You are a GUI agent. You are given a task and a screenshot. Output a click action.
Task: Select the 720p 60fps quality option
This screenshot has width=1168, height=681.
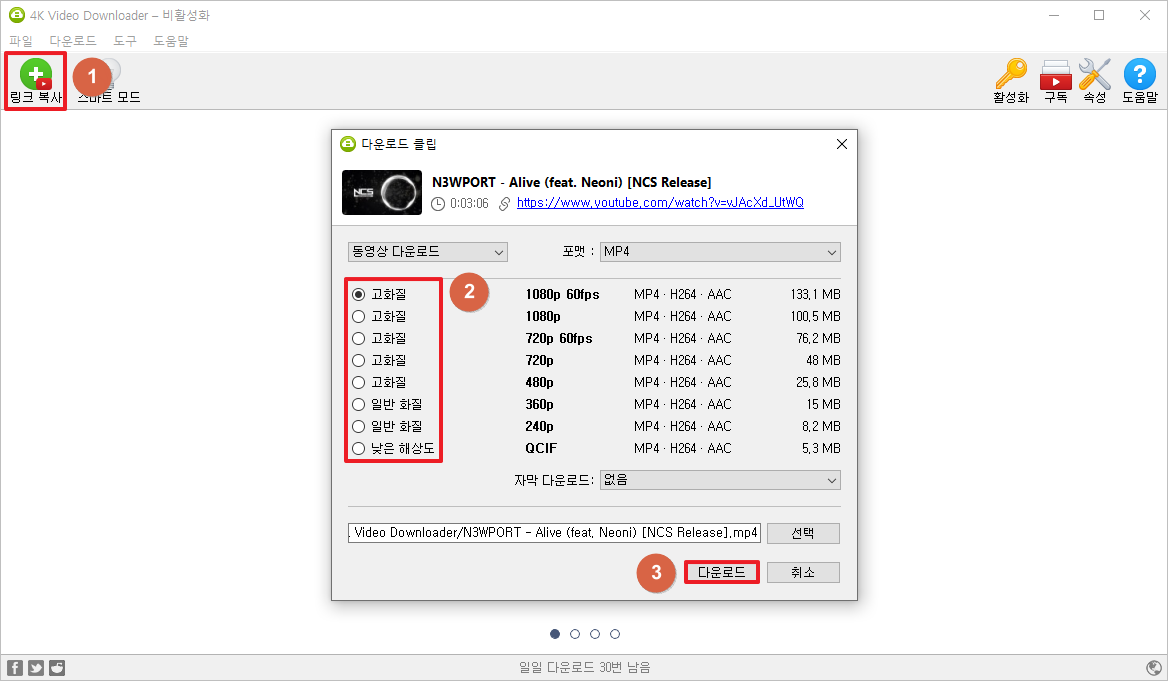point(358,338)
